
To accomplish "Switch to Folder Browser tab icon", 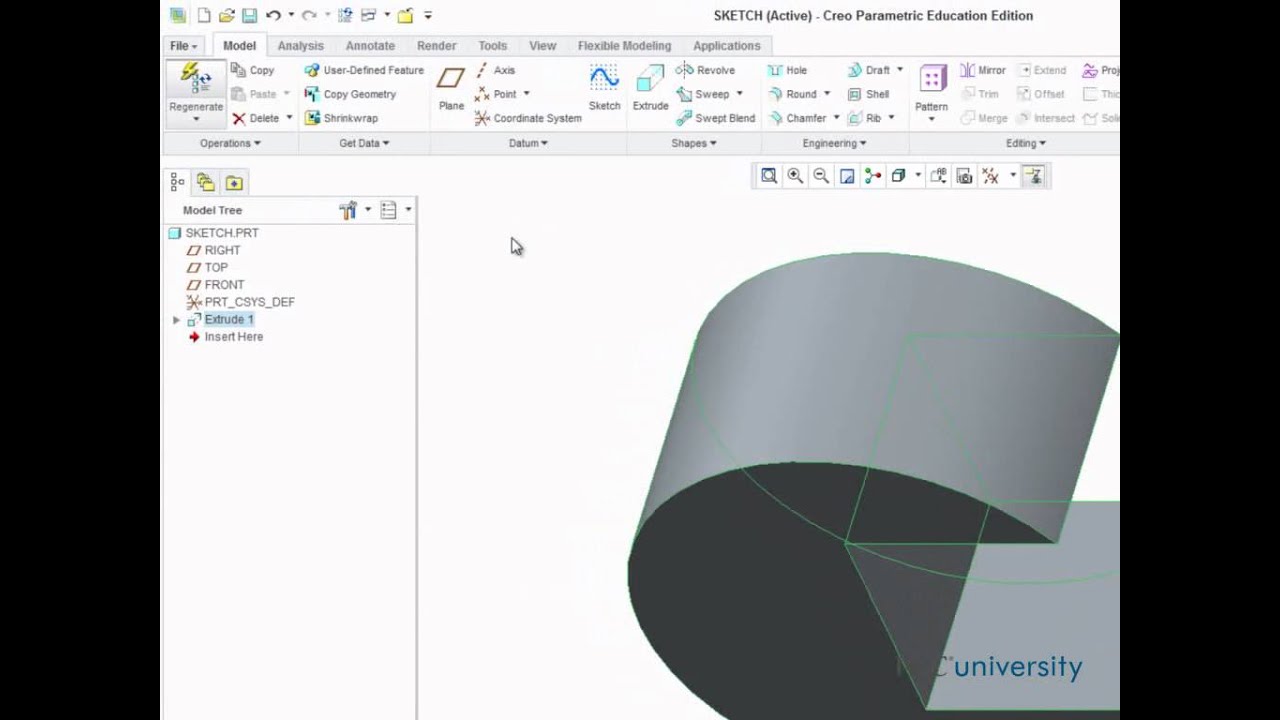I will [x=205, y=182].
